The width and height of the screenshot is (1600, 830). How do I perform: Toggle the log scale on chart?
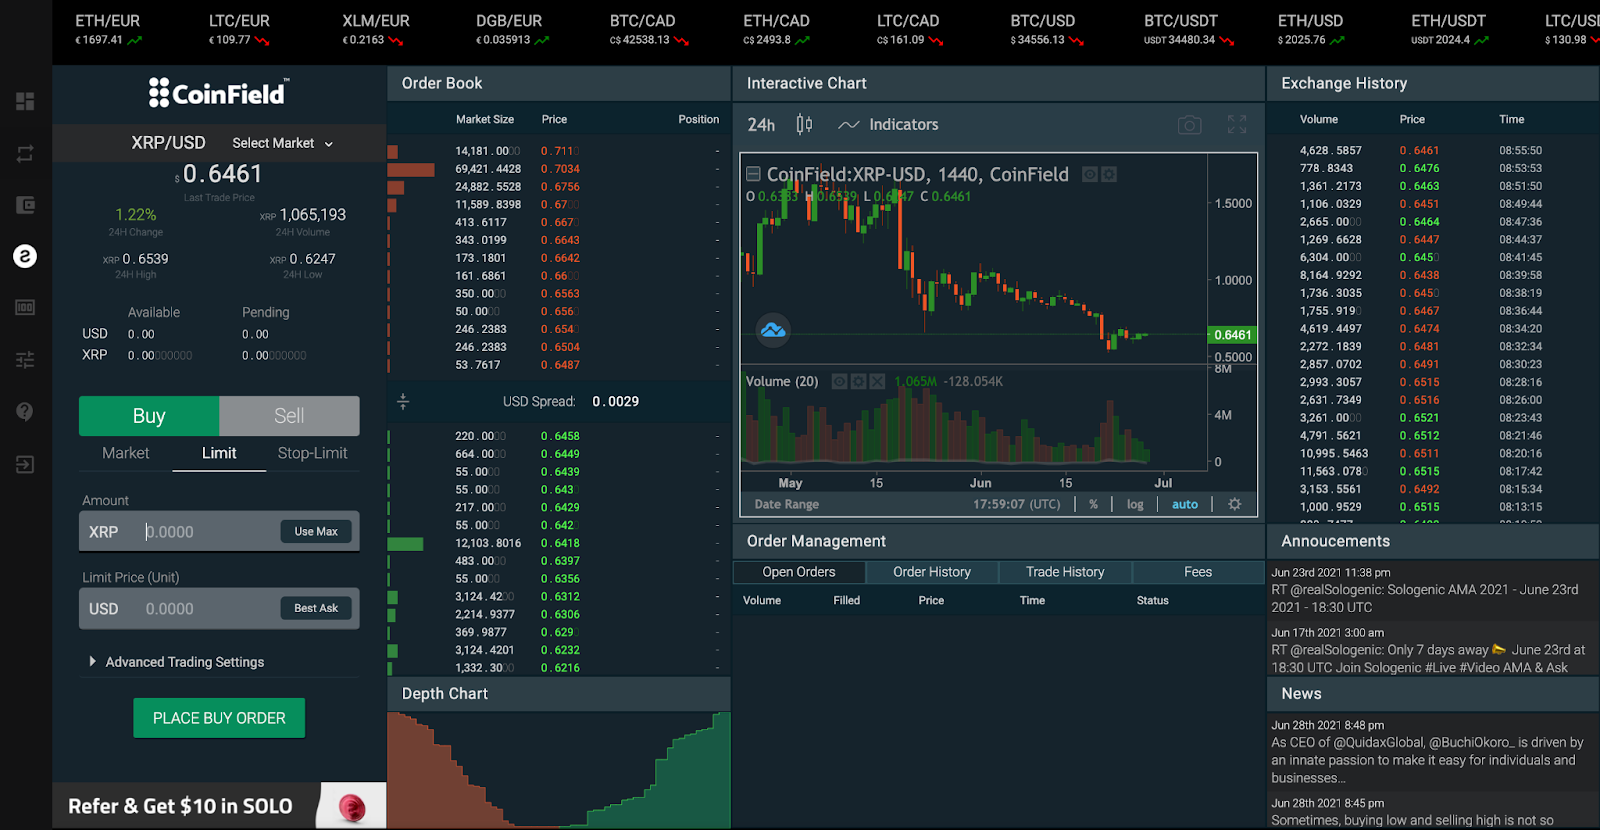point(1135,504)
